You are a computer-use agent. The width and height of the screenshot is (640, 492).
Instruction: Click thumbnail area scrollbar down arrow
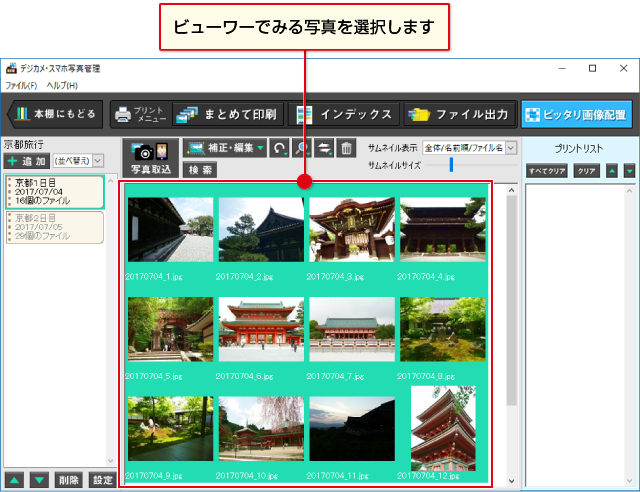(x=511, y=481)
